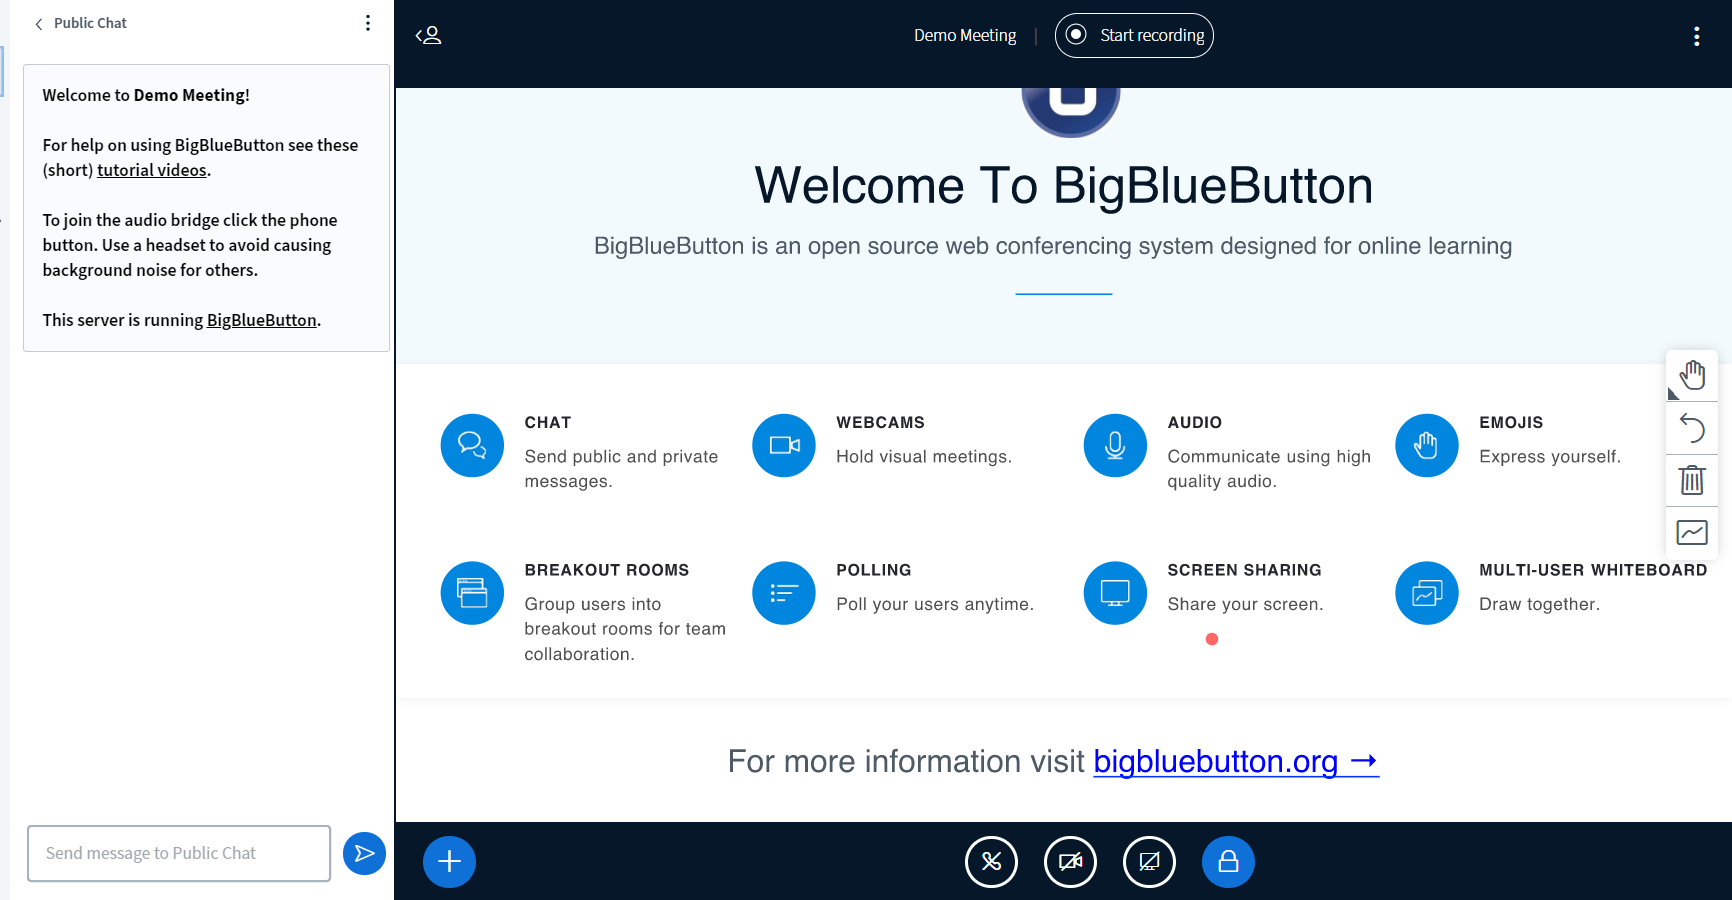Hide the user list panel
This screenshot has width=1732, height=900.
tap(429, 35)
